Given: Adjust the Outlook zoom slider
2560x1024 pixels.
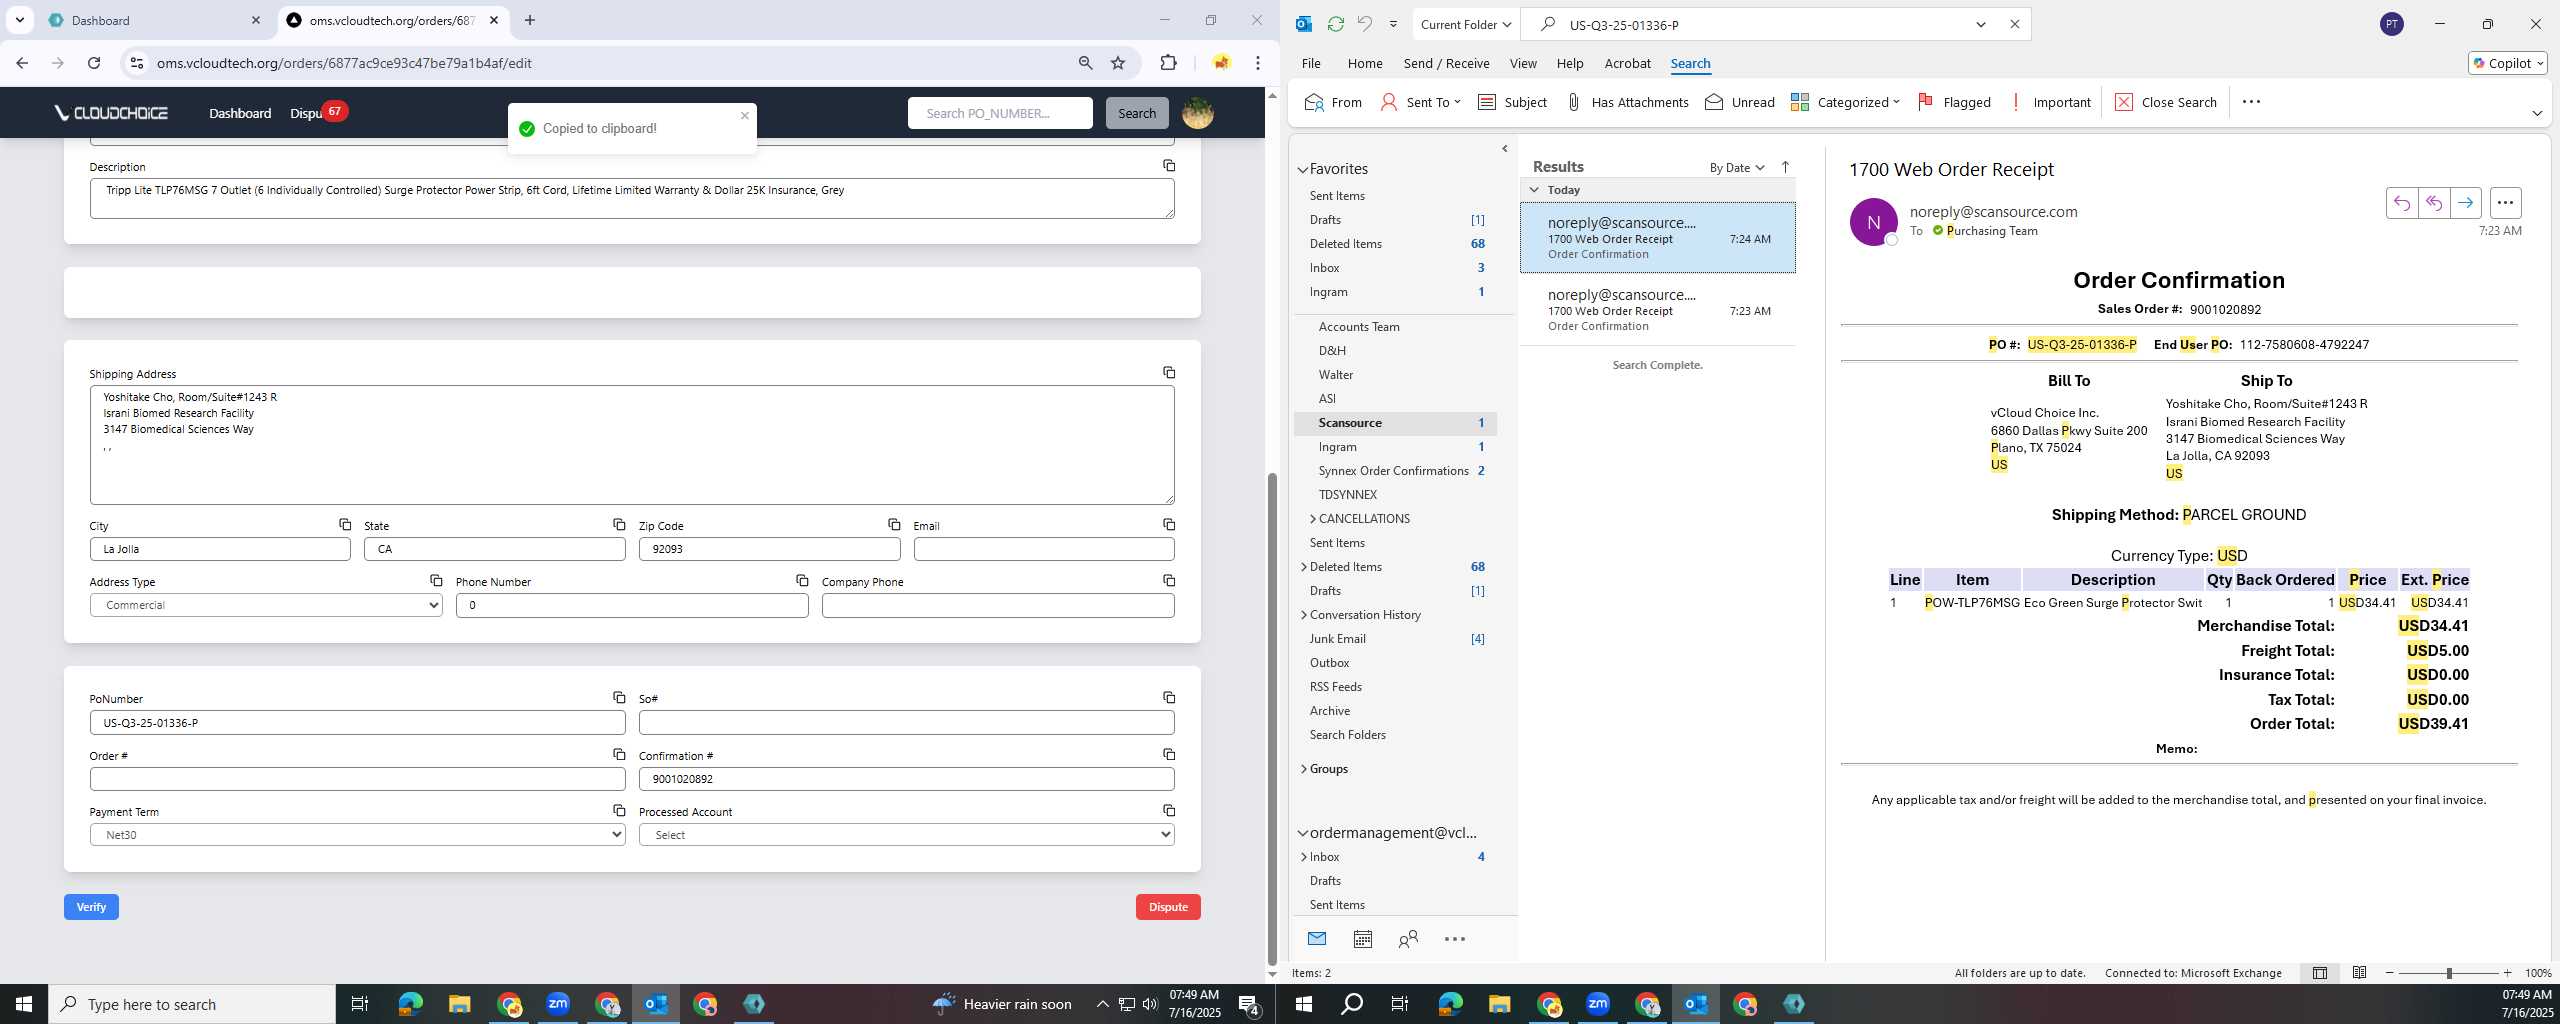Looking at the screenshot, I should (2448, 973).
